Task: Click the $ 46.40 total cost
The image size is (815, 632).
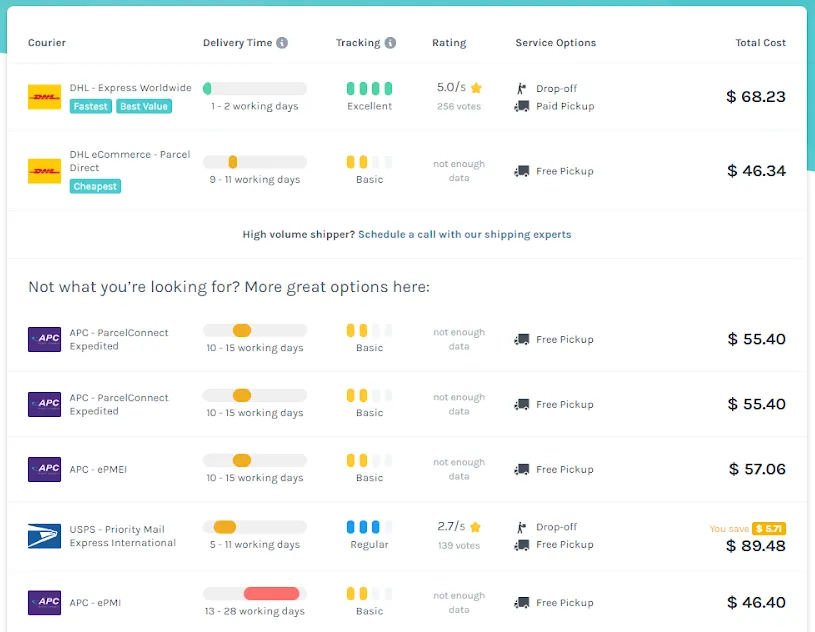Action: [x=756, y=602]
